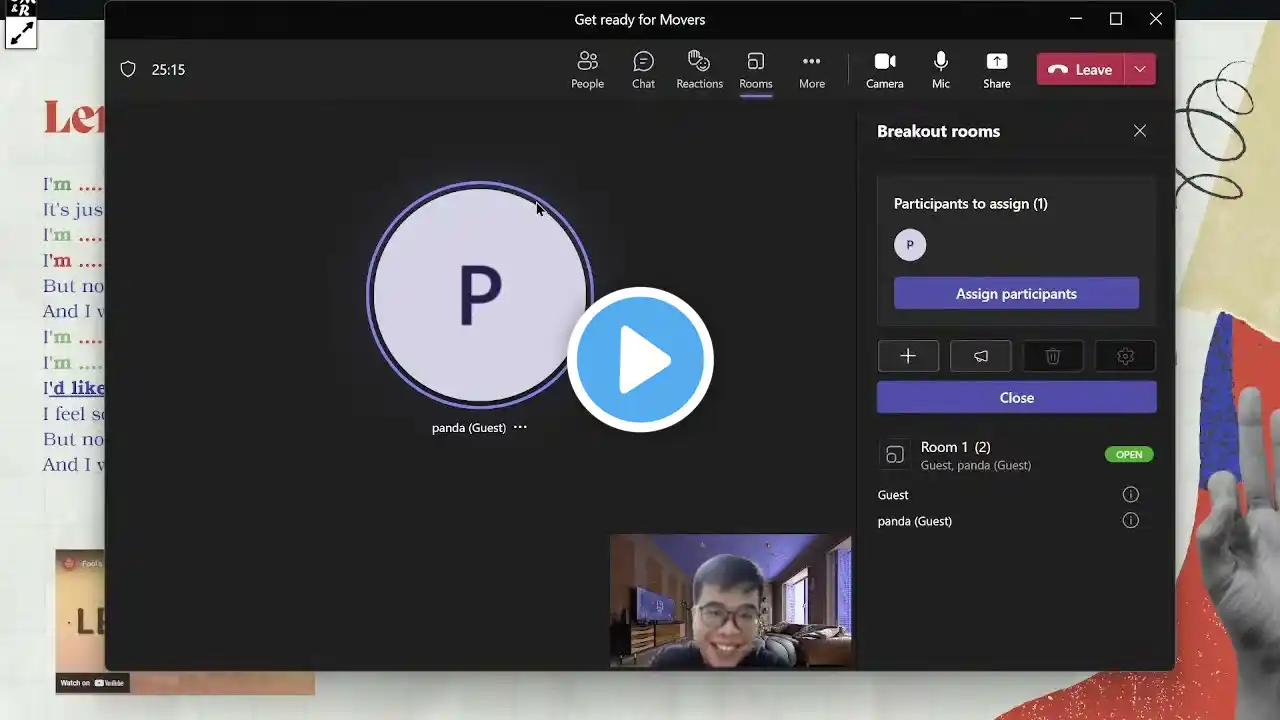This screenshot has width=1280, height=720.
Task: Click the purple Close rooms button
Action: [x=1016, y=397]
